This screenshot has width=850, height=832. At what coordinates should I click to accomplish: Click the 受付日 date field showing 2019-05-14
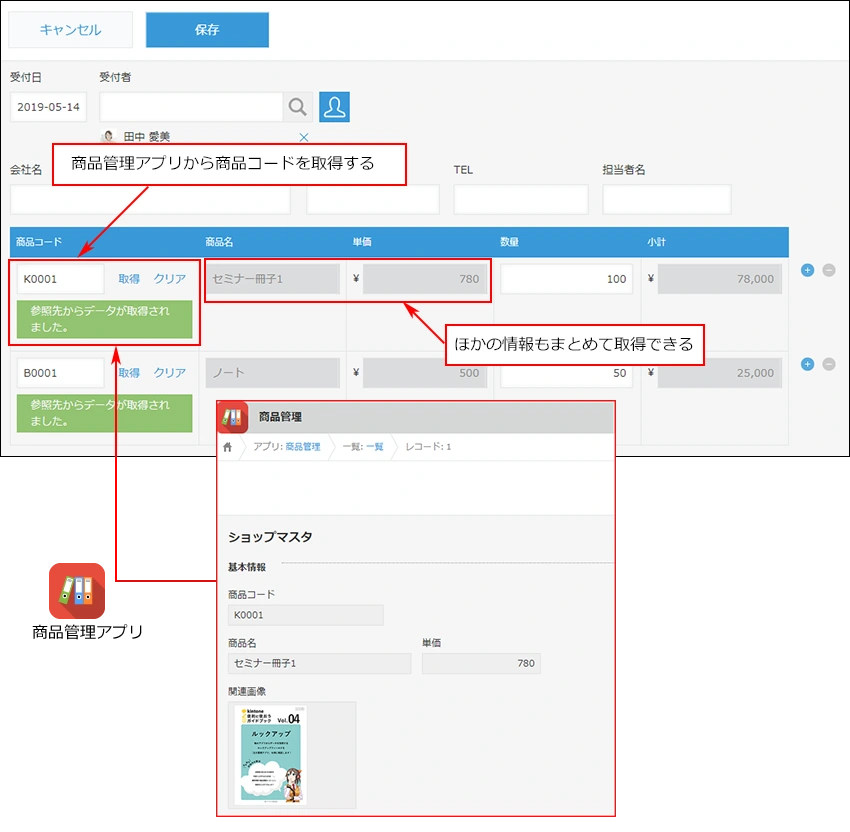(x=47, y=106)
